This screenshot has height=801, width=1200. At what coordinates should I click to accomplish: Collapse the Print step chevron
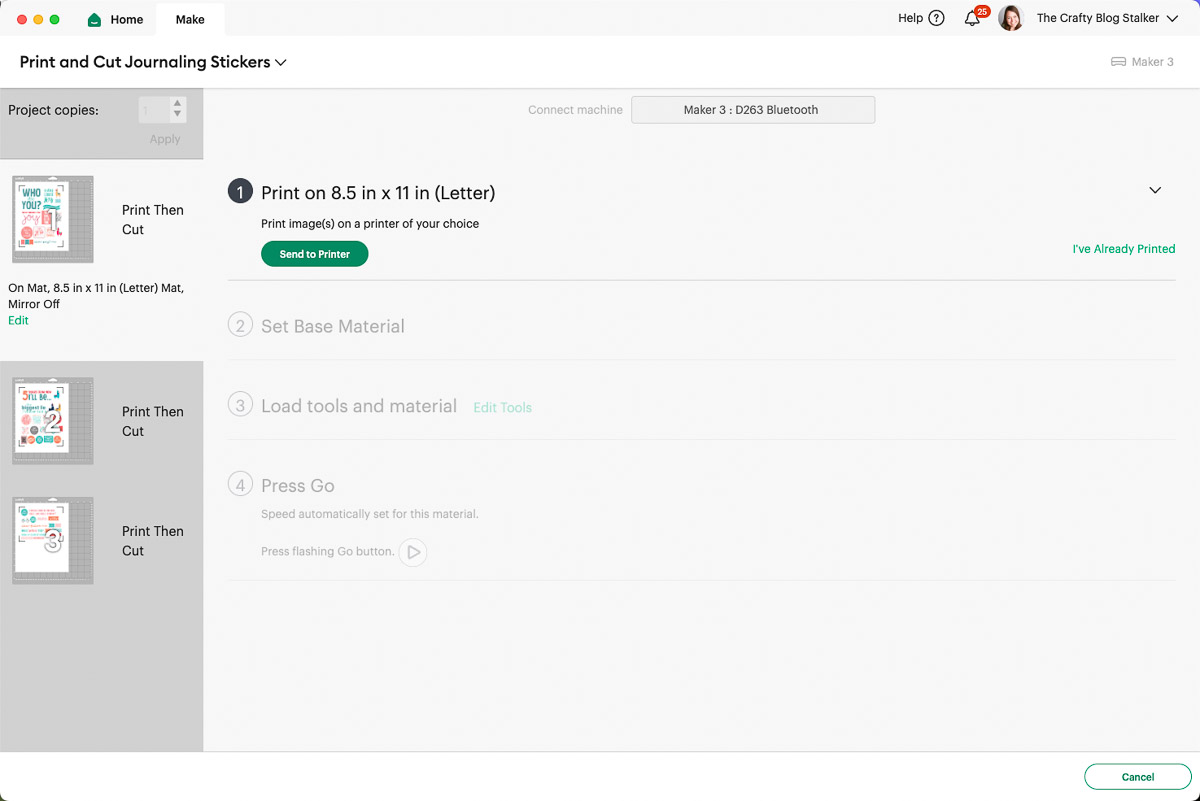click(x=1155, y=190)
